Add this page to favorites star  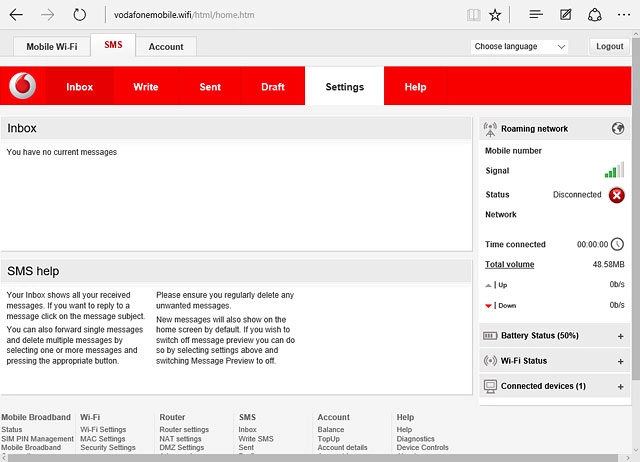[x=496, y=15]
